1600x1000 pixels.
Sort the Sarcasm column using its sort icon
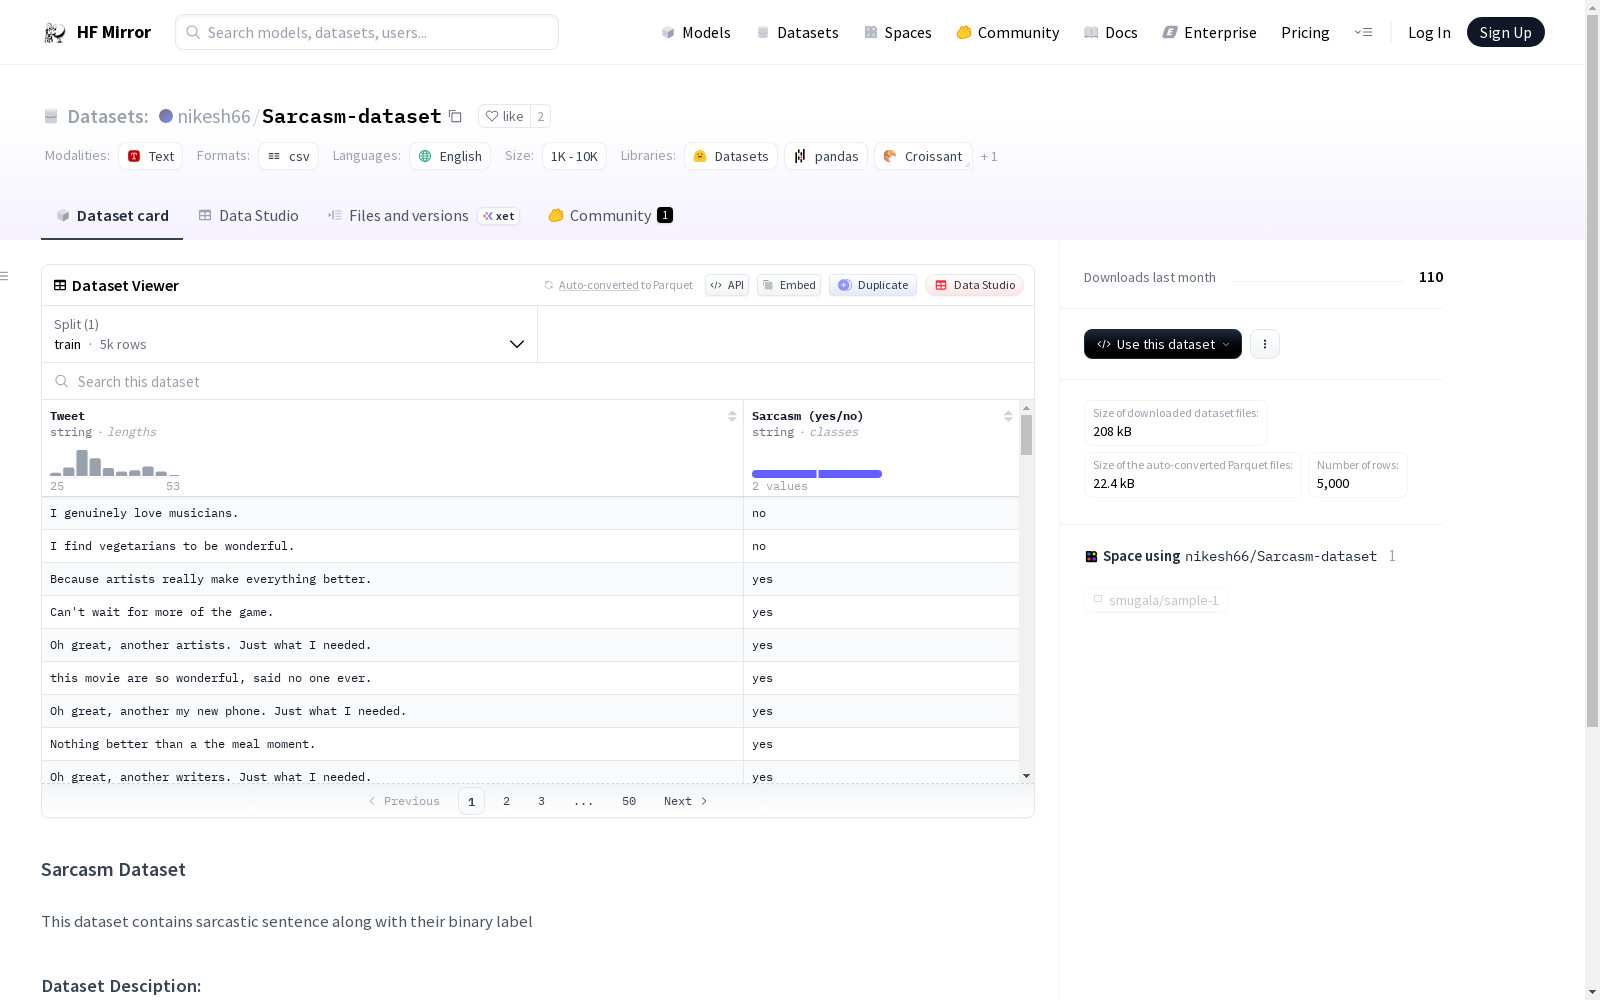tap(1008, 416)
